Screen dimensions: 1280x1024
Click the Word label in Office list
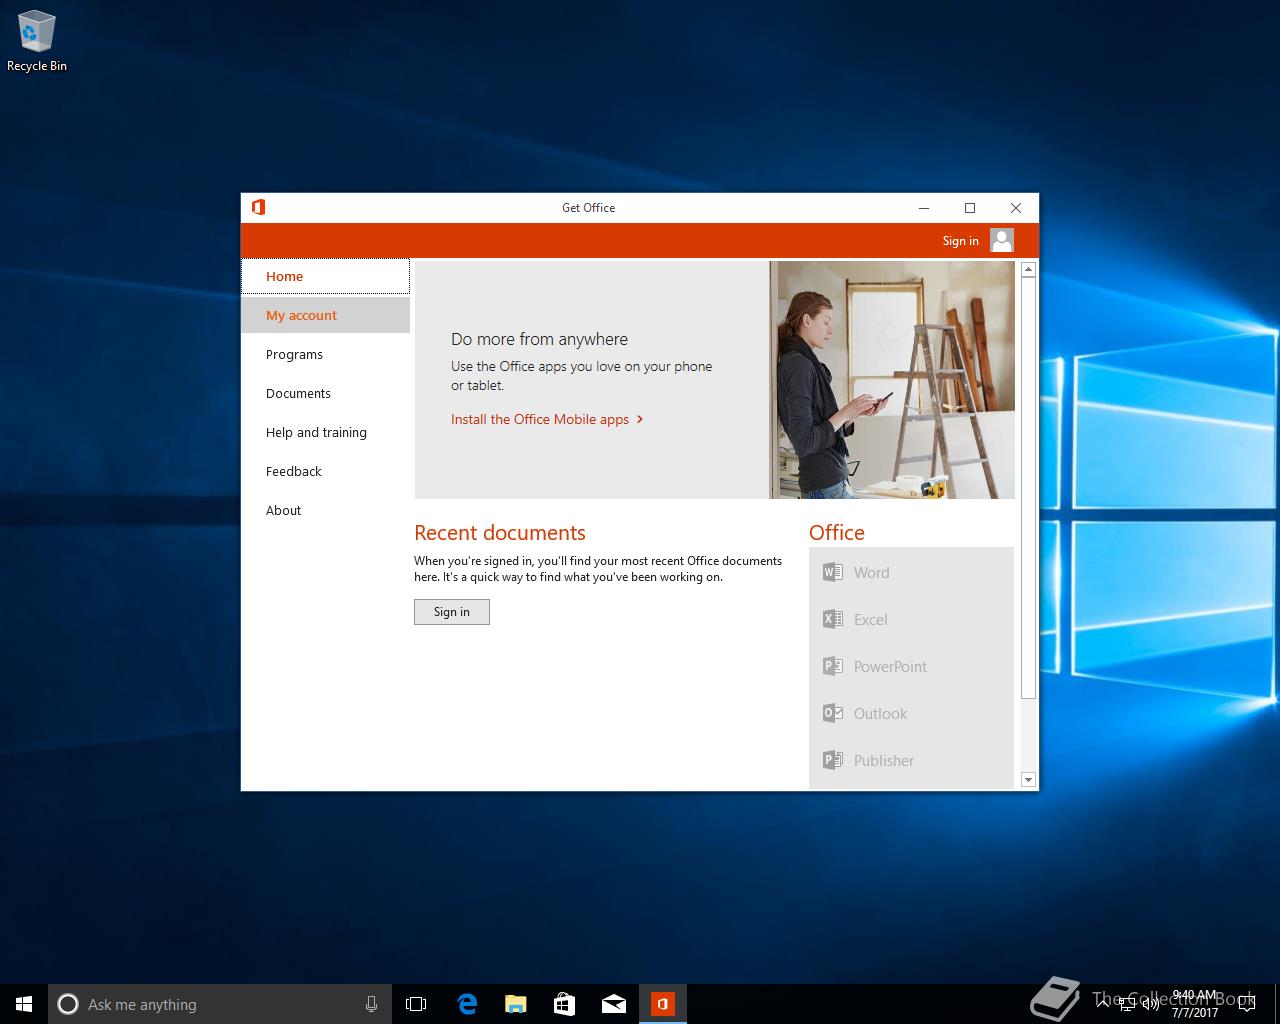tap(871, 572)
